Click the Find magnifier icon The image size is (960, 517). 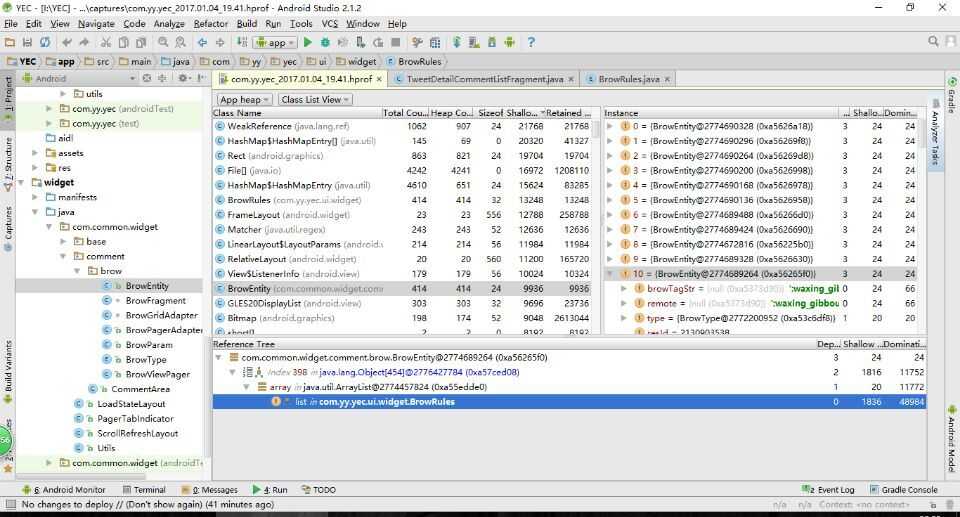[163, 42]
